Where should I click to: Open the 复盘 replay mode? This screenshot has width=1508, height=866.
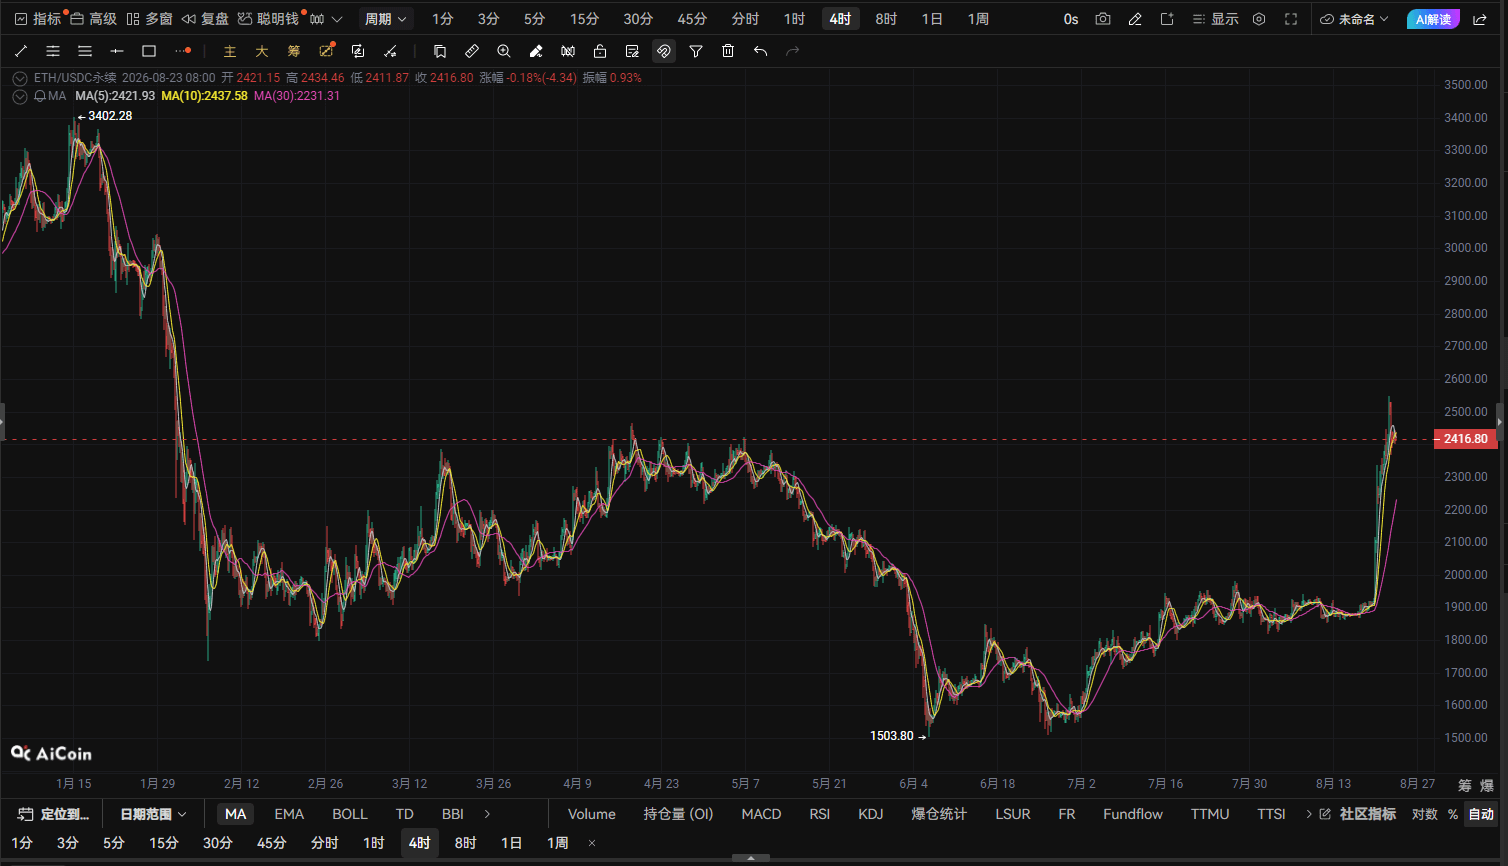pos(205,19)
